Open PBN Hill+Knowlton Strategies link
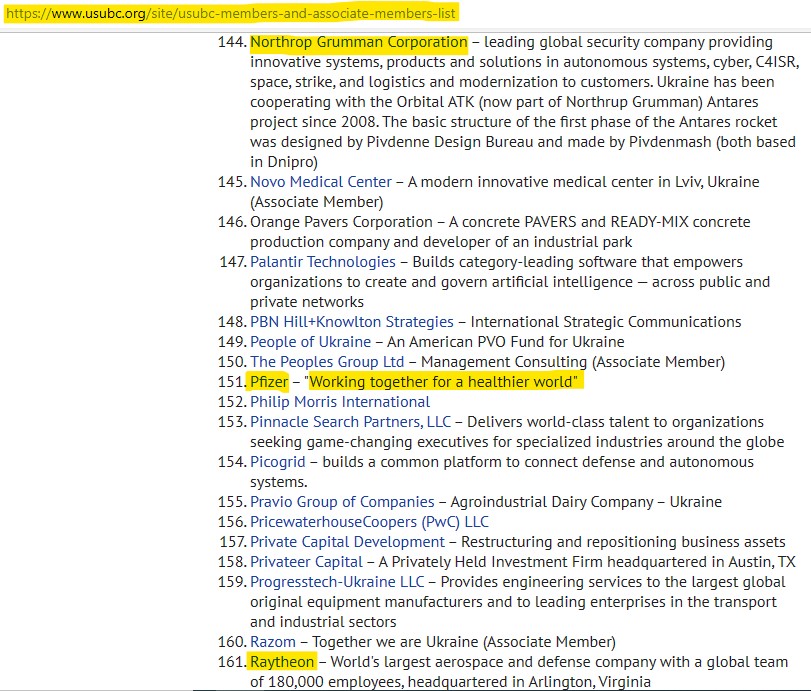Viewport: 811px width, 691px height. coord(352,322)
